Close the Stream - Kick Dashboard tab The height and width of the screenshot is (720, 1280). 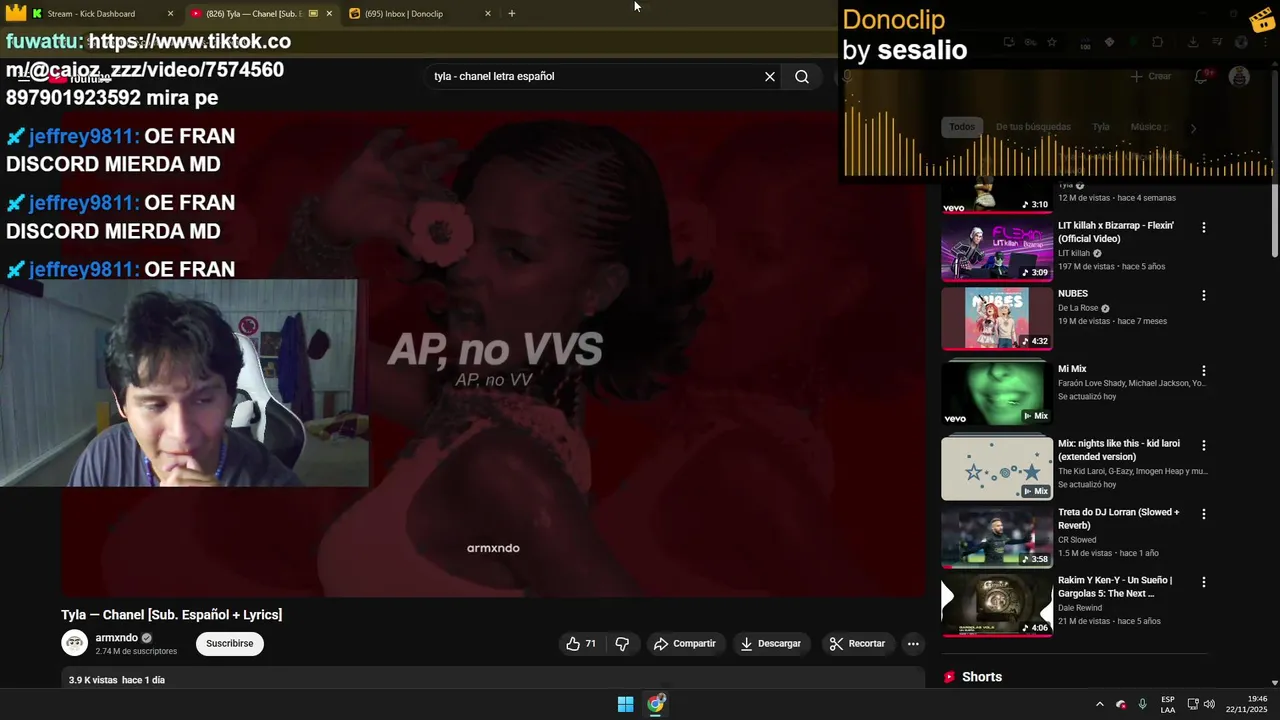(x=170, y=14)
